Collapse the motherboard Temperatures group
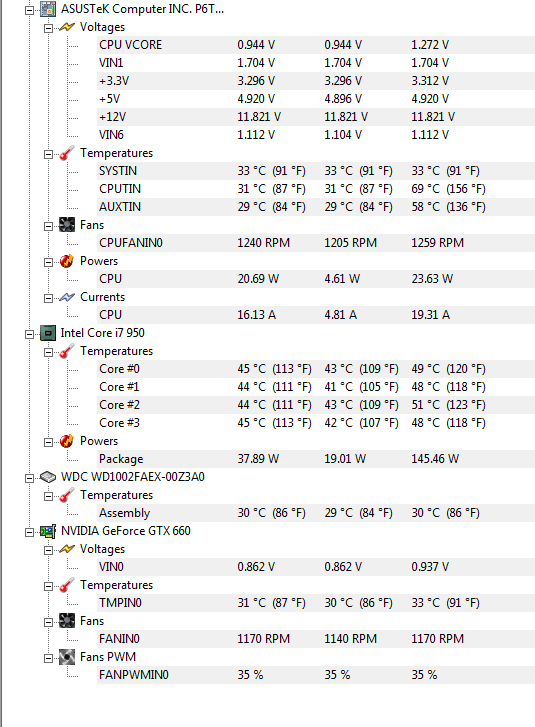Screen dimensions: 535x727 pyautogui.click(x=48, y=154)
